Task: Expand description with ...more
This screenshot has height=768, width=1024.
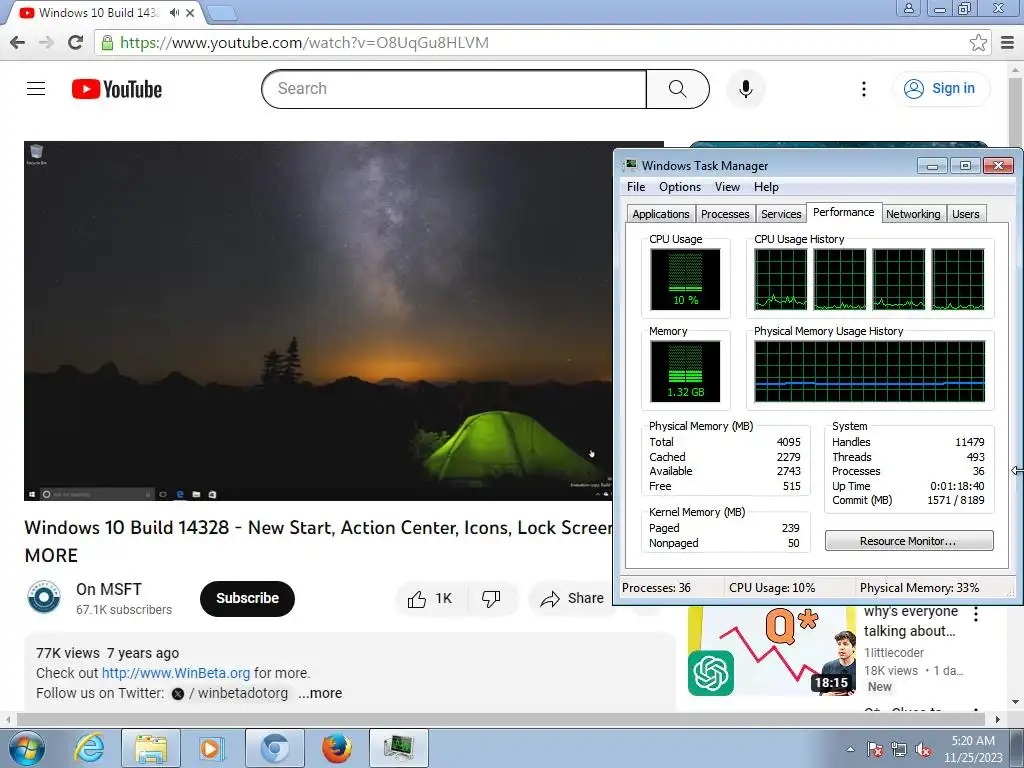Action: tap(320, 693)
